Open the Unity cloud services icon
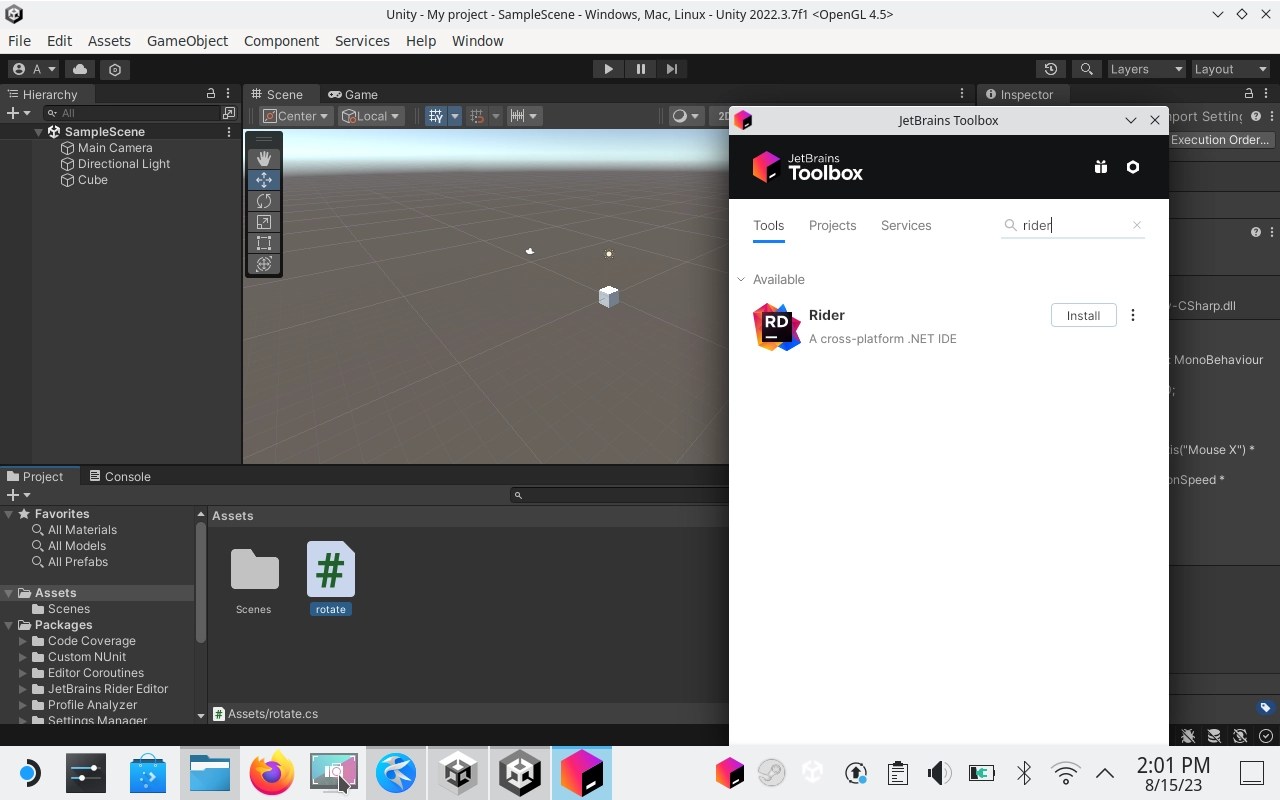 click(79, 69)
